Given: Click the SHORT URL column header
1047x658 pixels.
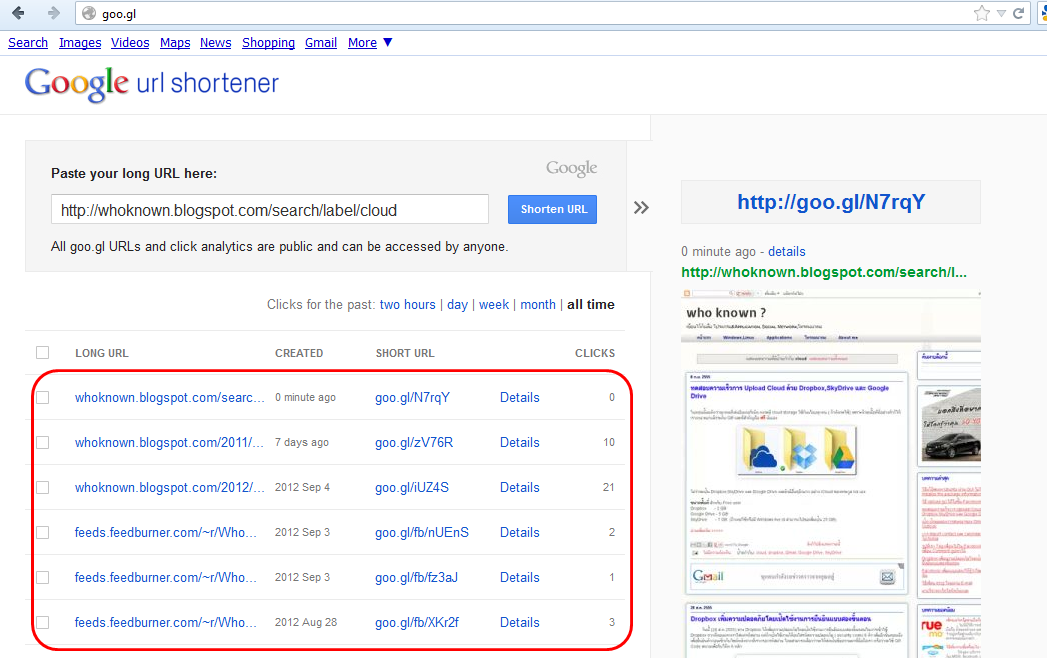Looking at the screenshot, I should click(405, 353).
